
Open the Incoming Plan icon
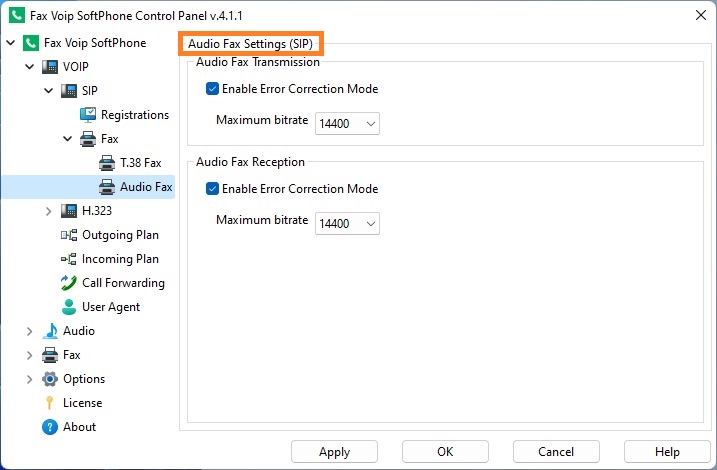coord(69,259)
